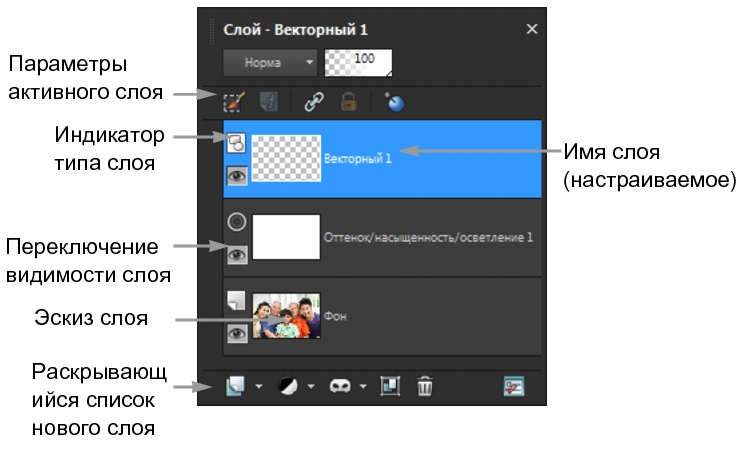Click the opacity field showing 100
This screenshot has width=740, height=458.
point(358,62)
